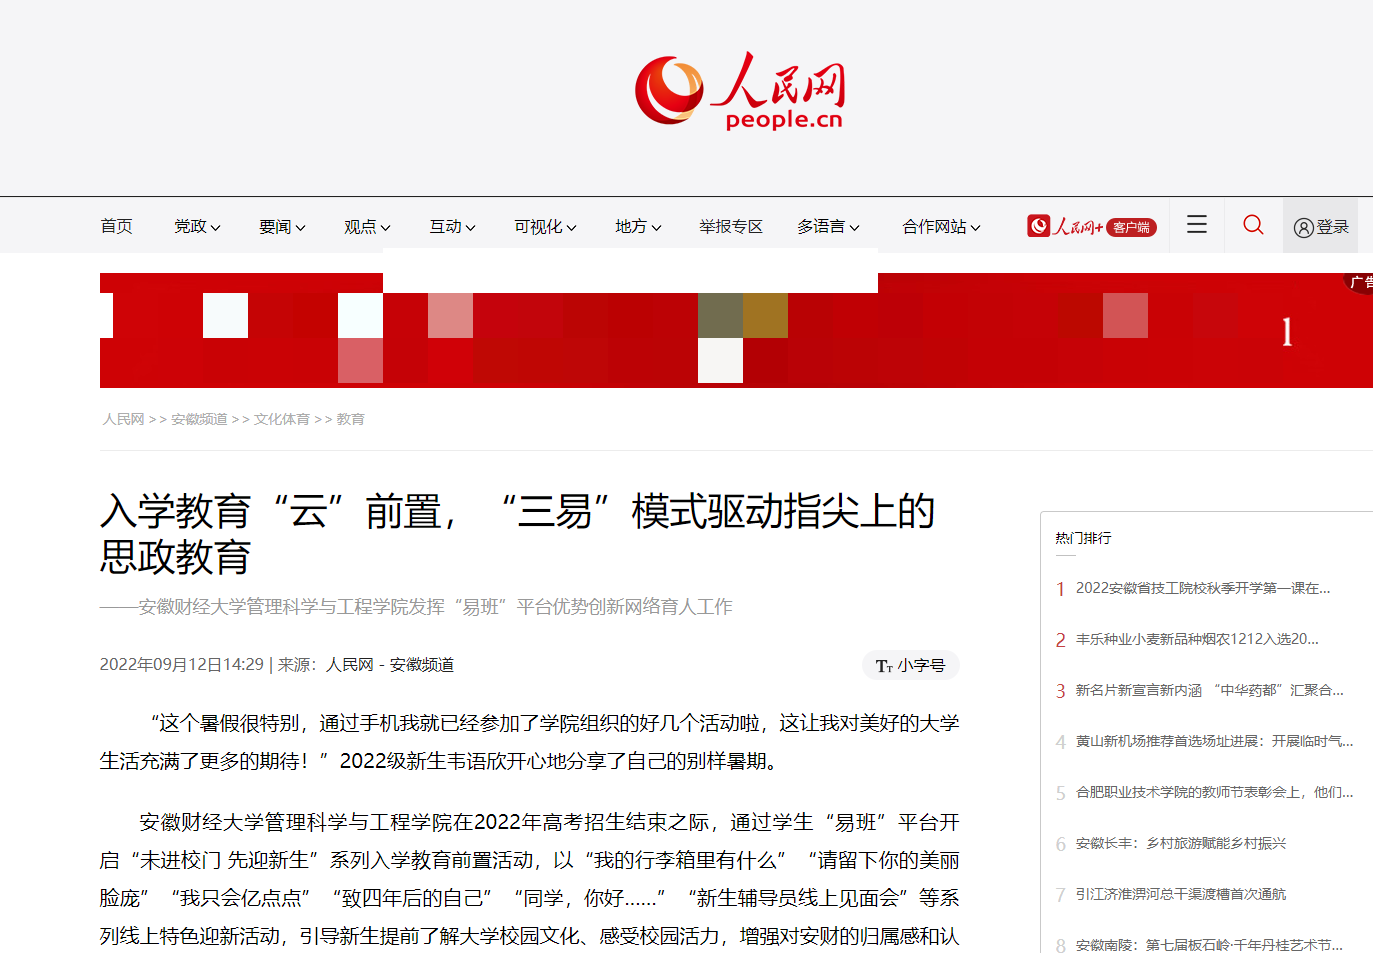This screenshot has width=1373, height=953.
Task: Click the 安徽频道 breadcrumb link
Action: (199, 419)
